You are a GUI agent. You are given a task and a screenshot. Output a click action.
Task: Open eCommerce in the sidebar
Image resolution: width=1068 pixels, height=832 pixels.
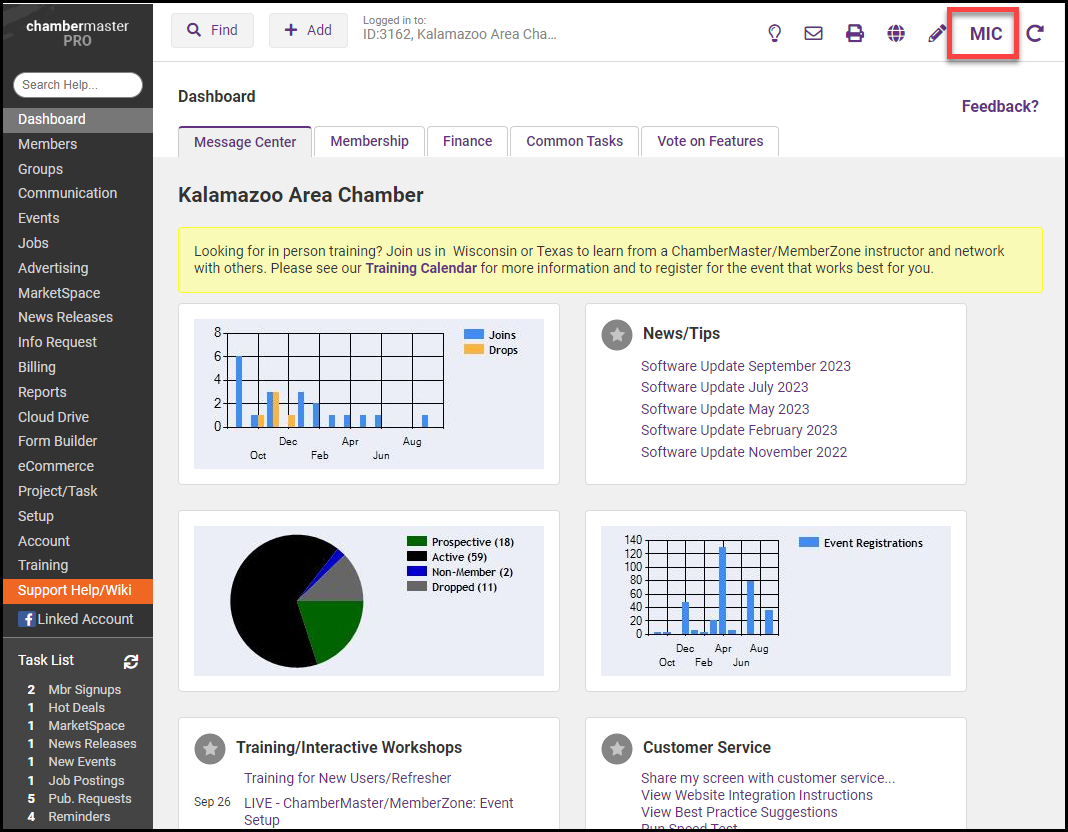[56, 466]
